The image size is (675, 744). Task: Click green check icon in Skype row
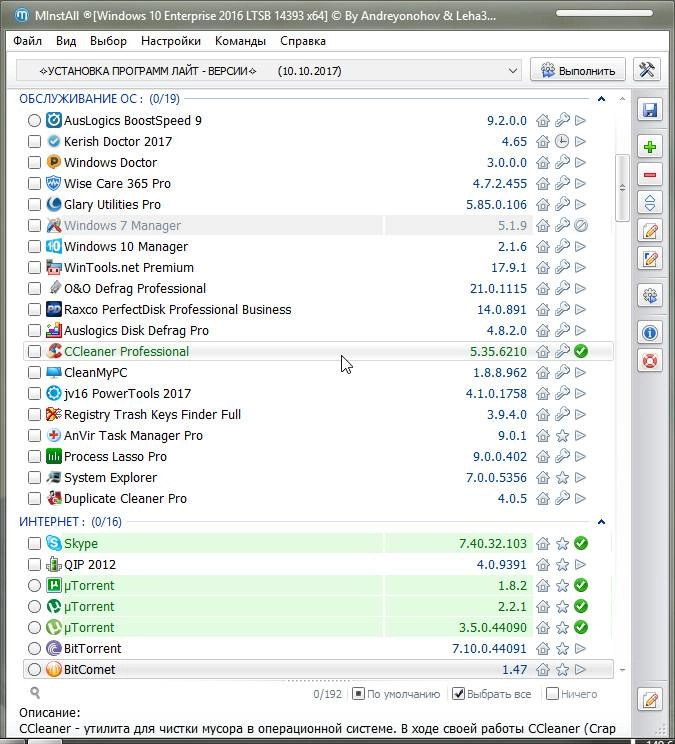tap(581, 543)
